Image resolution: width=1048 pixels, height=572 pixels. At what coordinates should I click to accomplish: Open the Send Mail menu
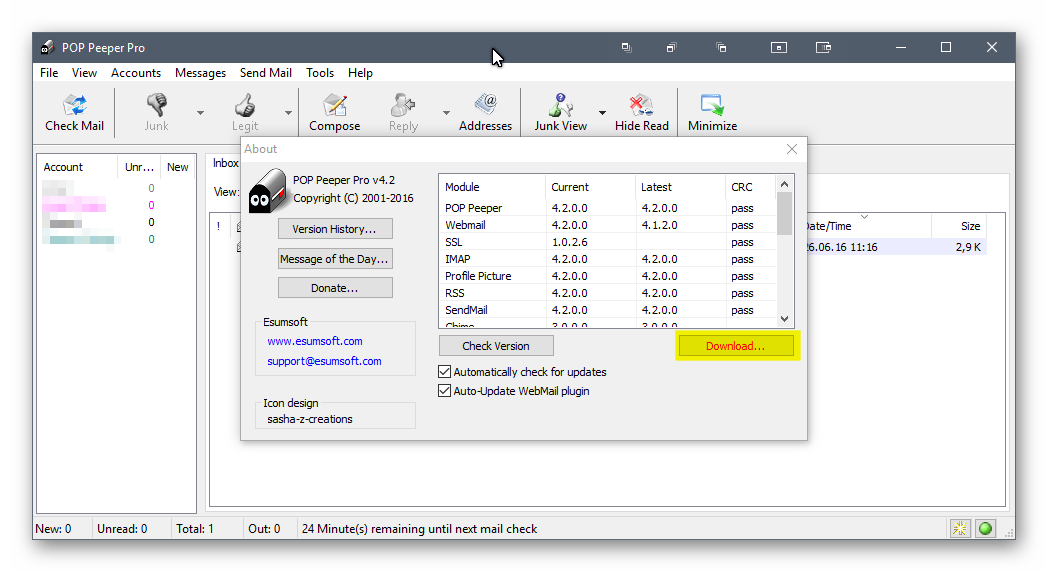coord(265,73)
